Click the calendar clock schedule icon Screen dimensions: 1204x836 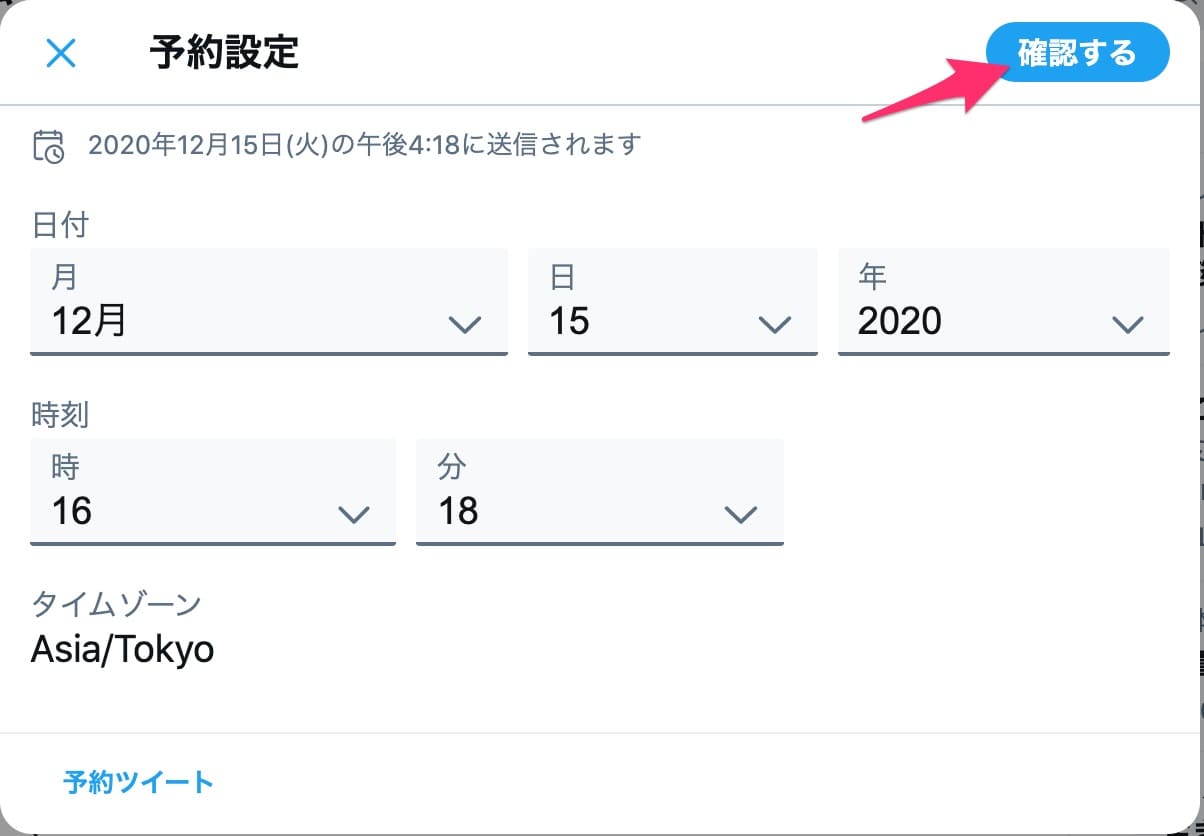pyautogui.click(x=48, y=146)
